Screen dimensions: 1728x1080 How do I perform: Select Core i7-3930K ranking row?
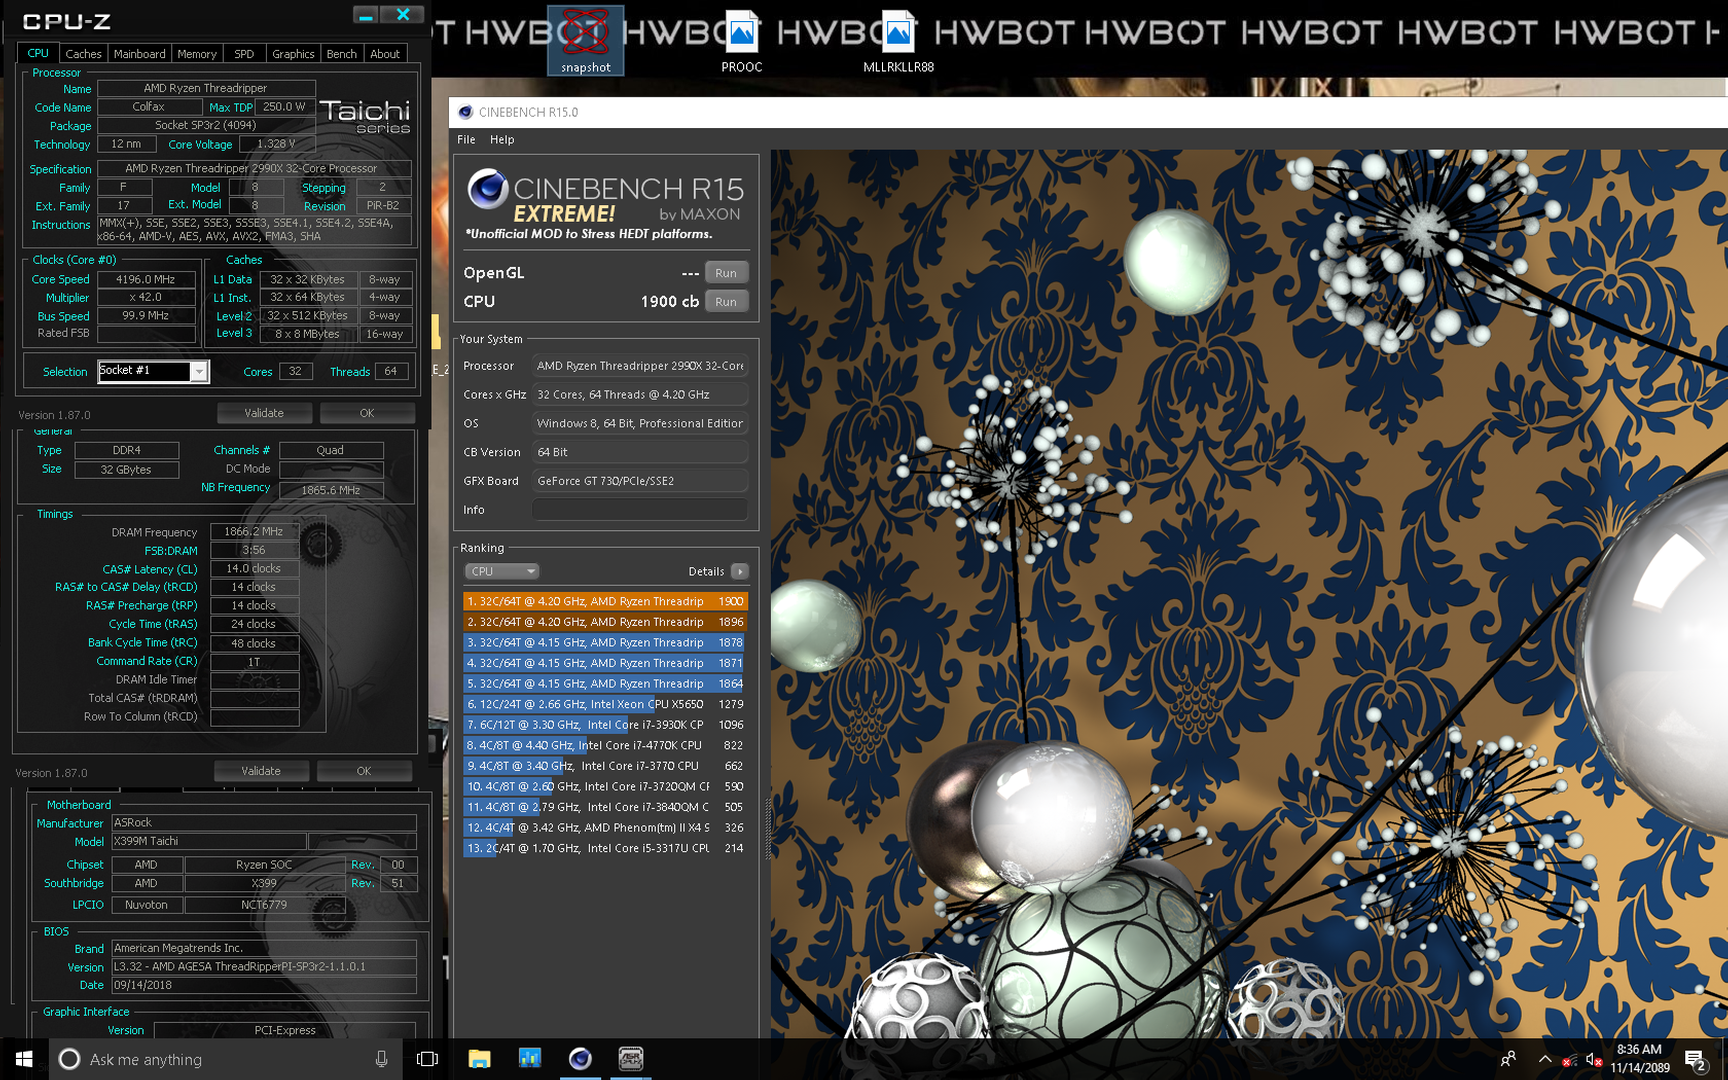click(x=606, y=725)
